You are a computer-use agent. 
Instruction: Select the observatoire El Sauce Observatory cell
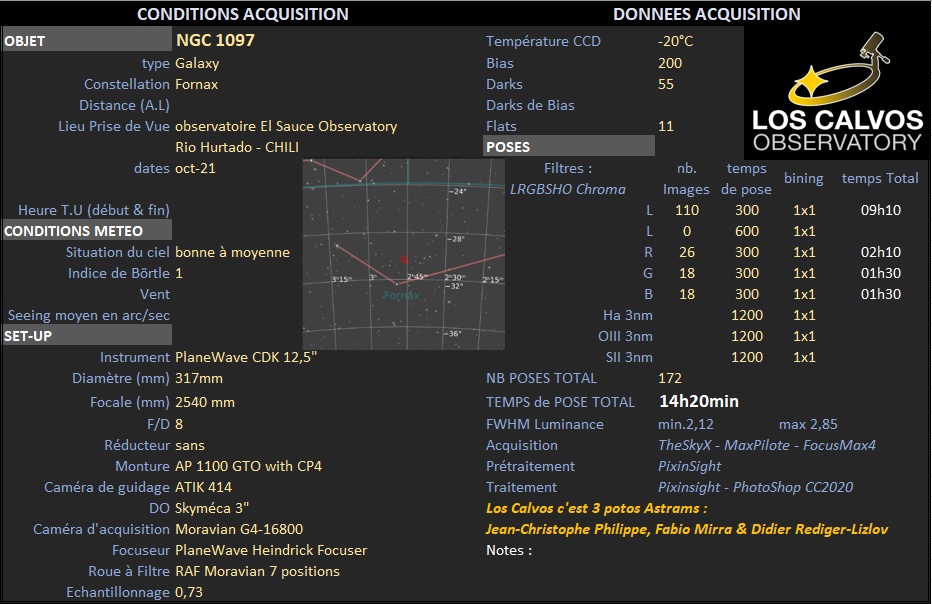pos(286,126)
